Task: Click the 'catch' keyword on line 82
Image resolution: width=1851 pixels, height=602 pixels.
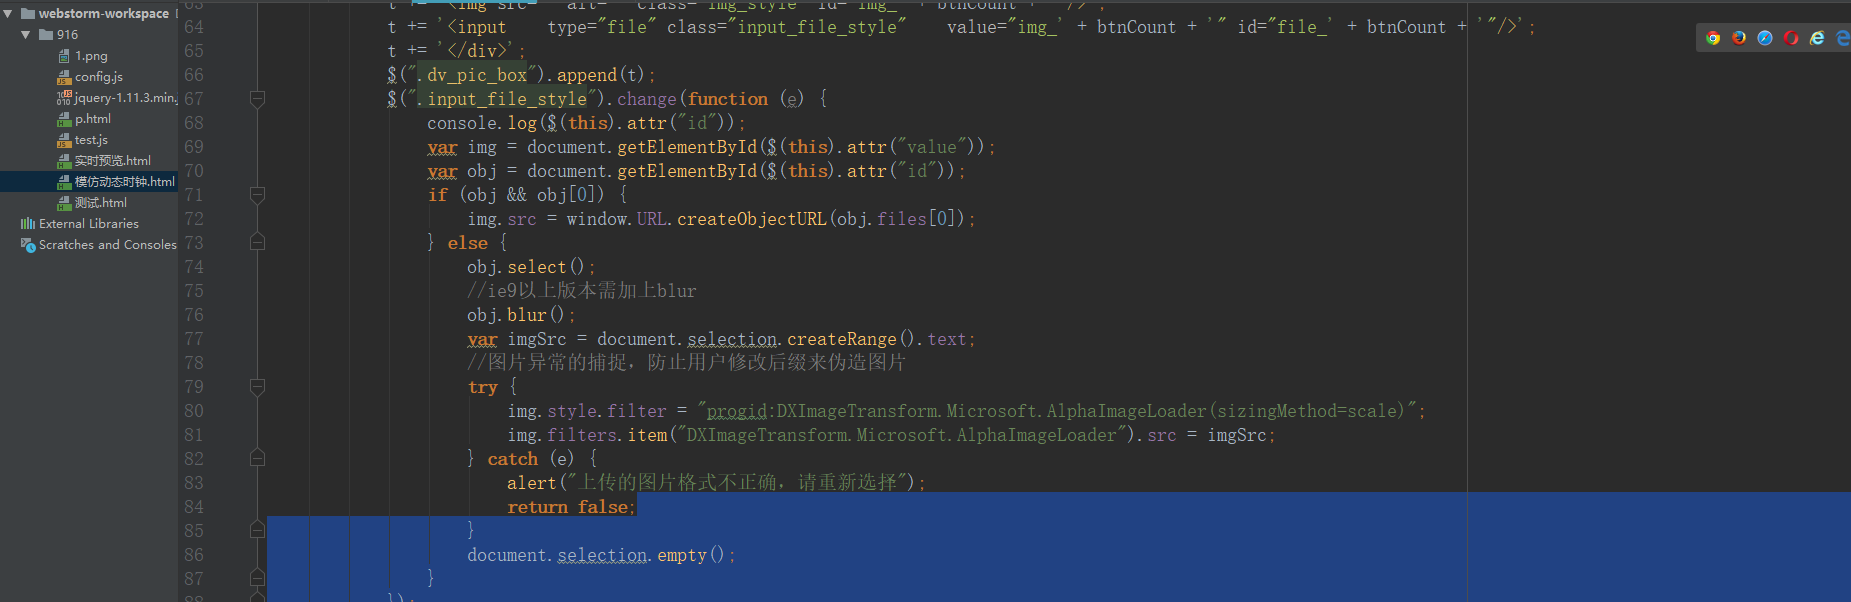Action: tap(512, 459)
